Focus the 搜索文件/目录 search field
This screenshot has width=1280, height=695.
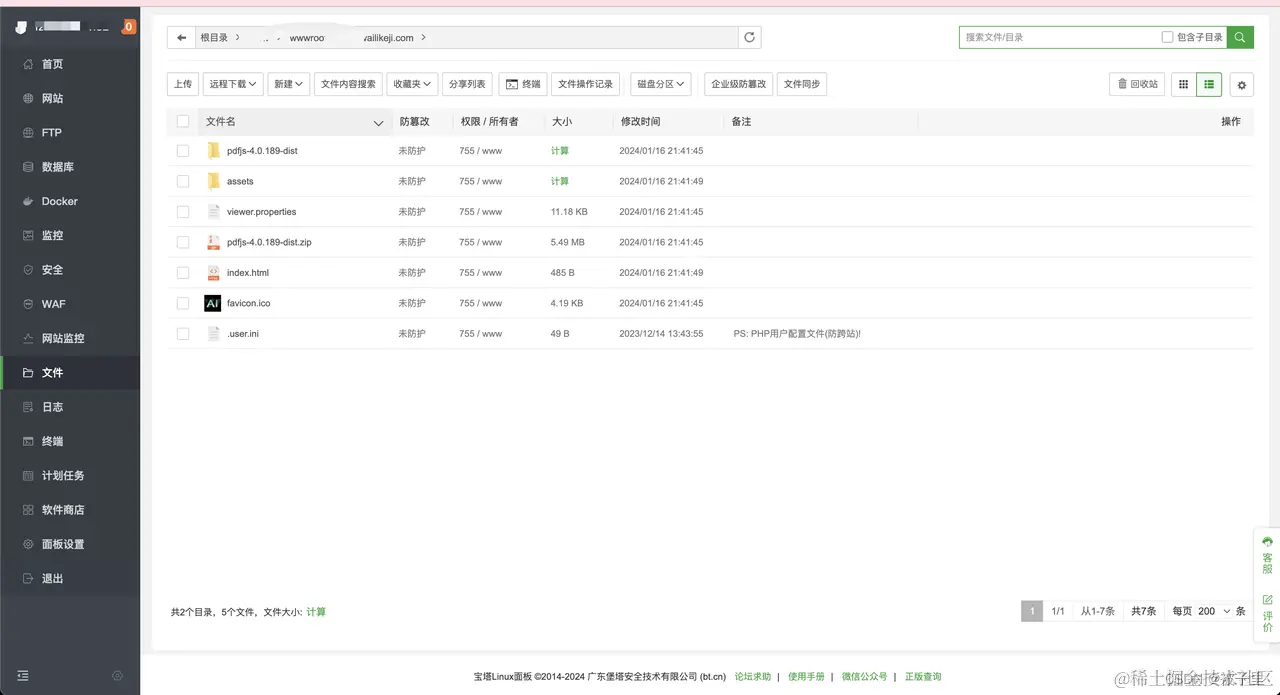(1058, 37)
